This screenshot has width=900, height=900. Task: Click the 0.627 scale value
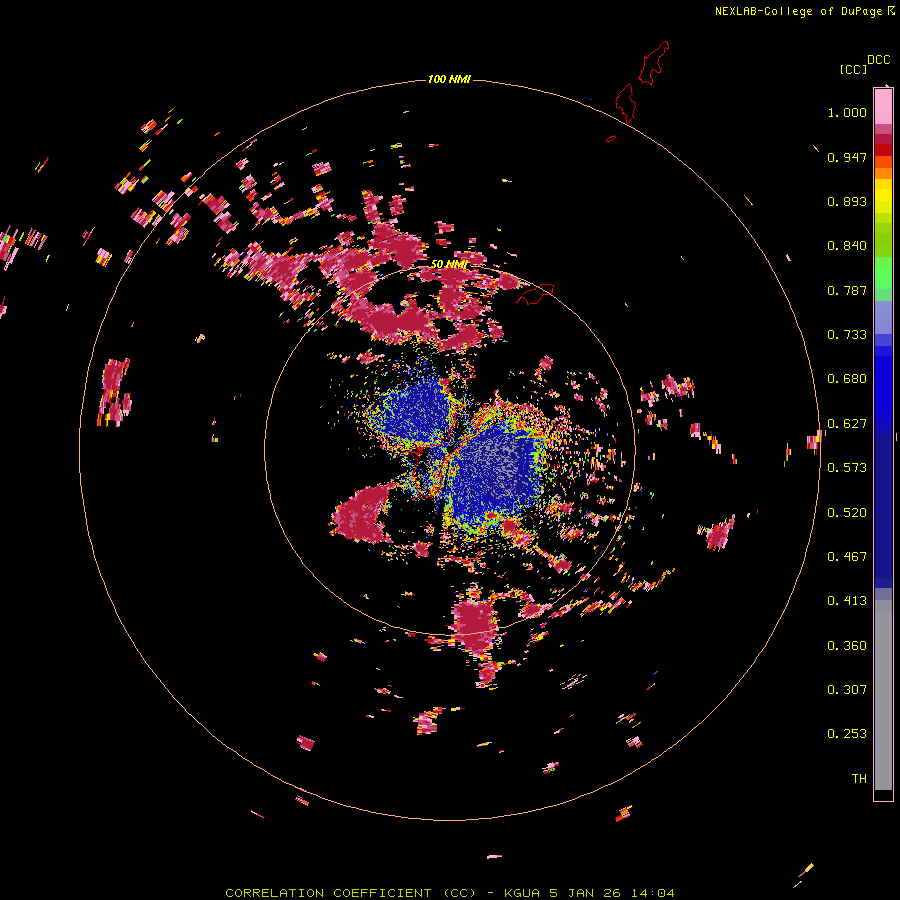(847, 424)
